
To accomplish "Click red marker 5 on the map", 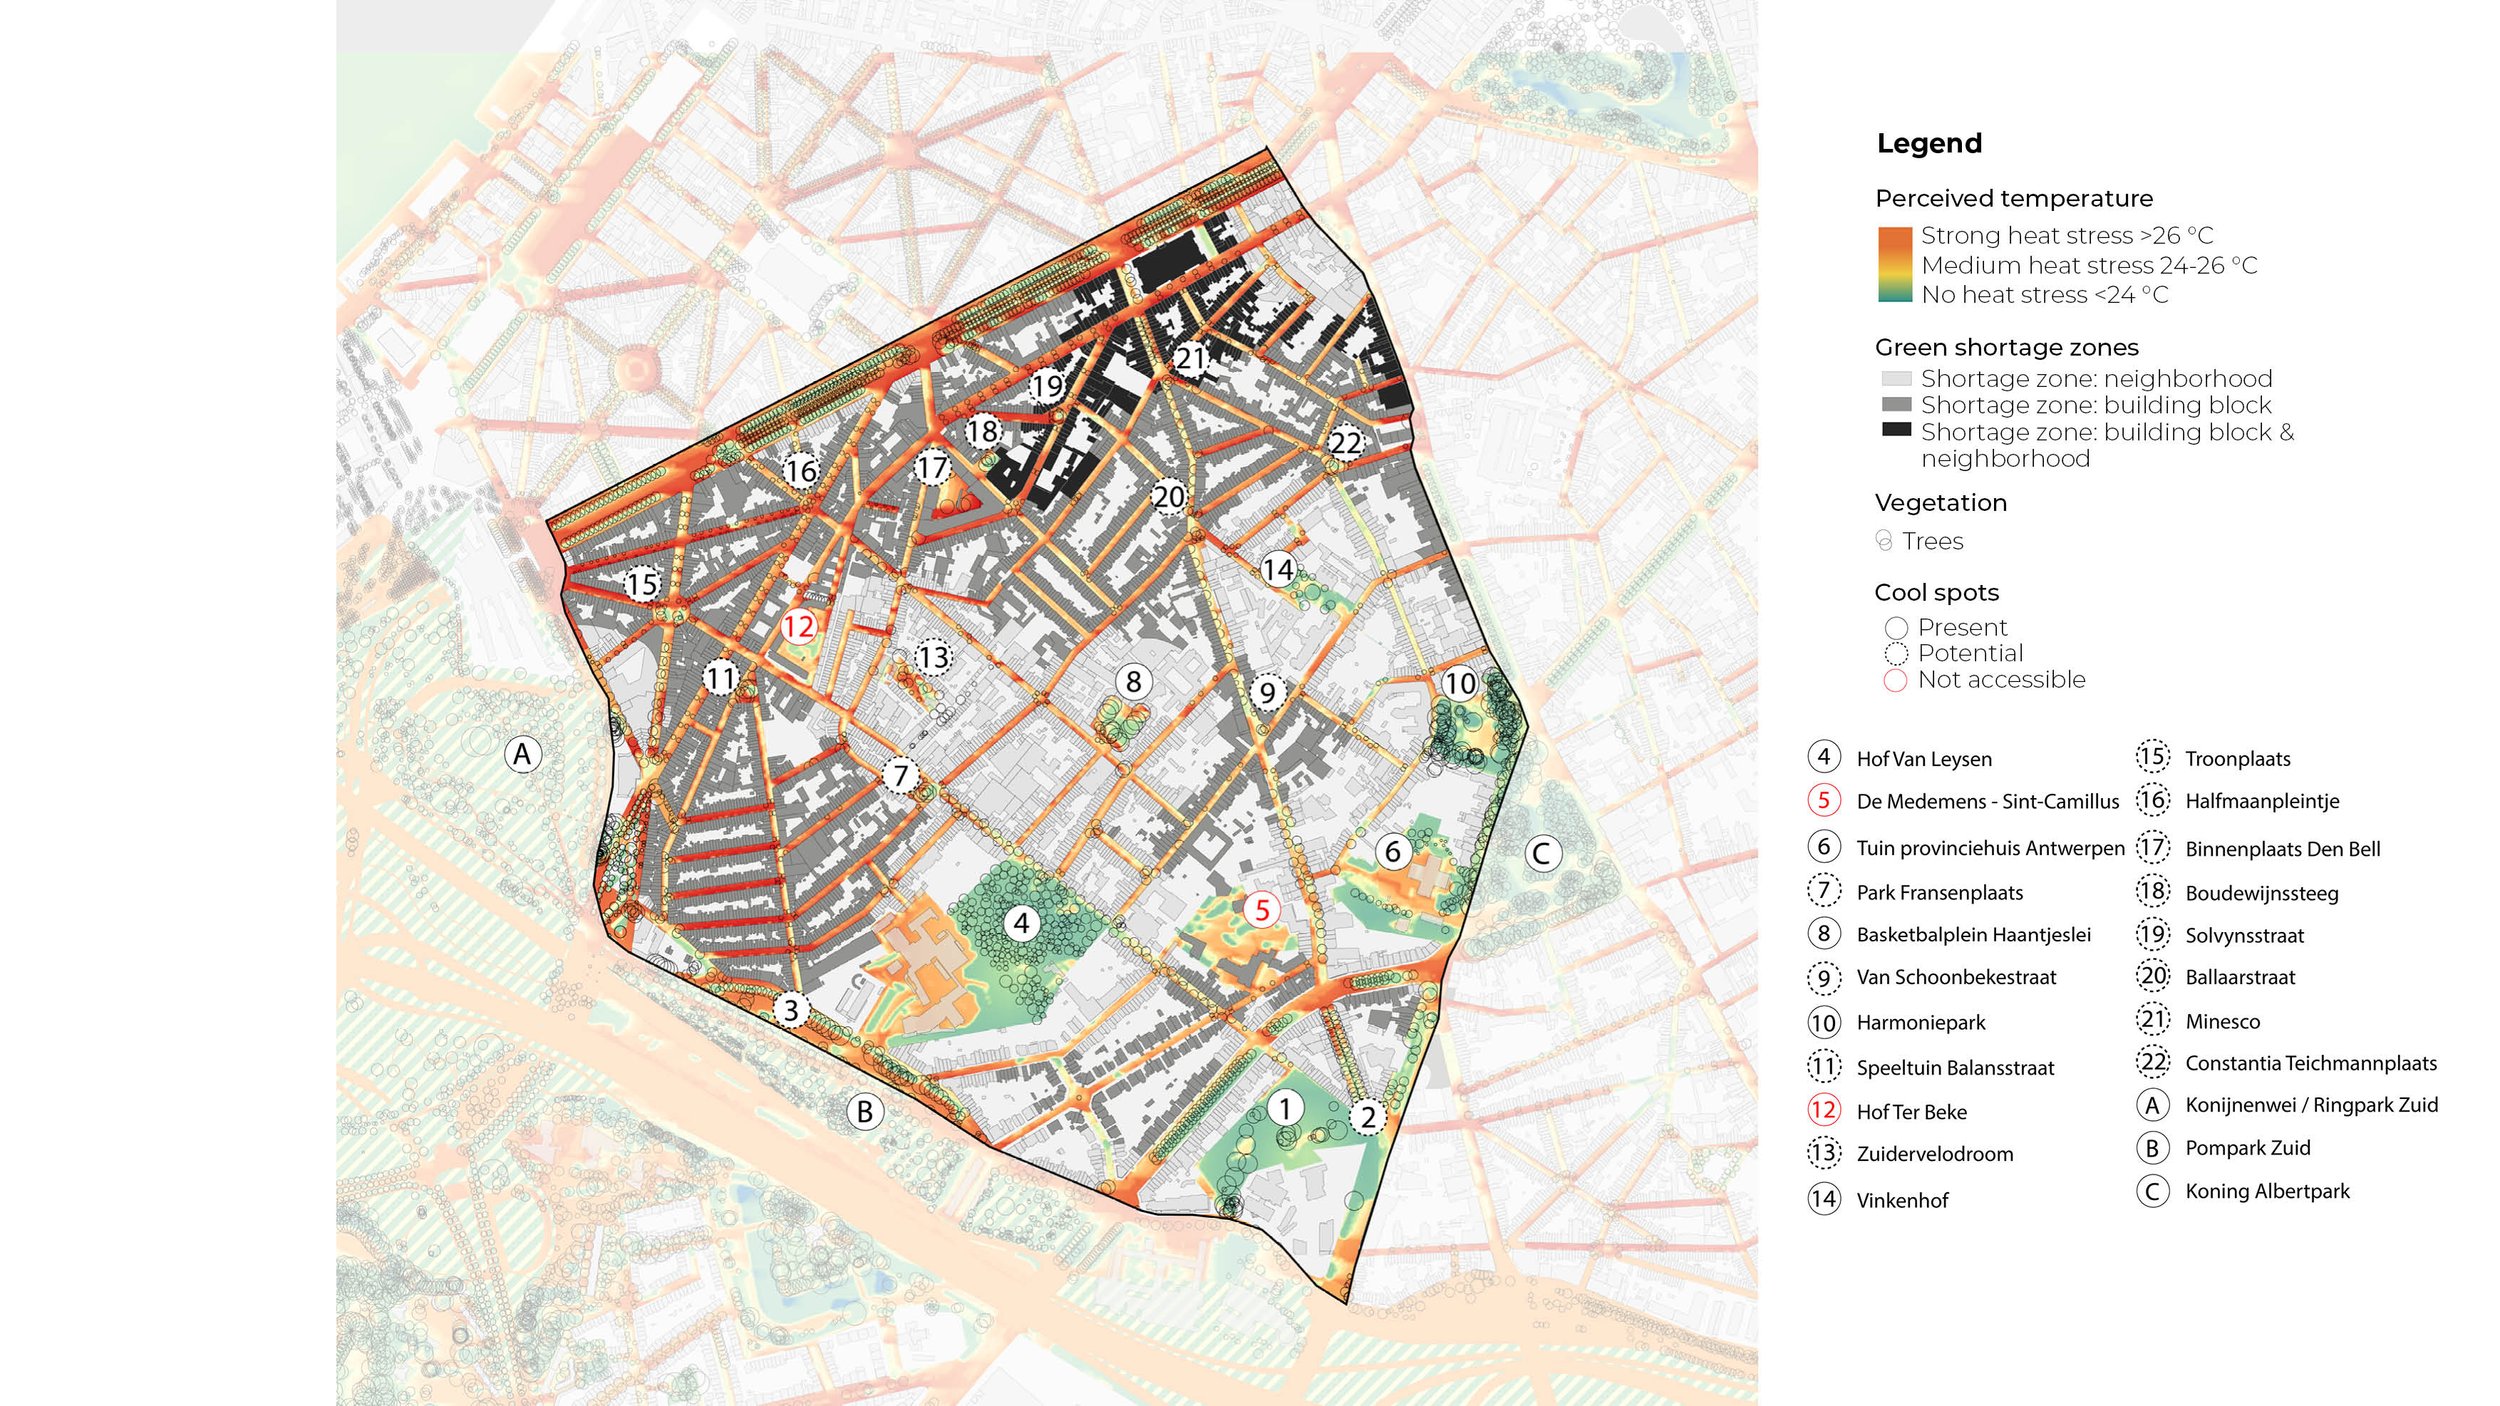I will click(1262, 910).
